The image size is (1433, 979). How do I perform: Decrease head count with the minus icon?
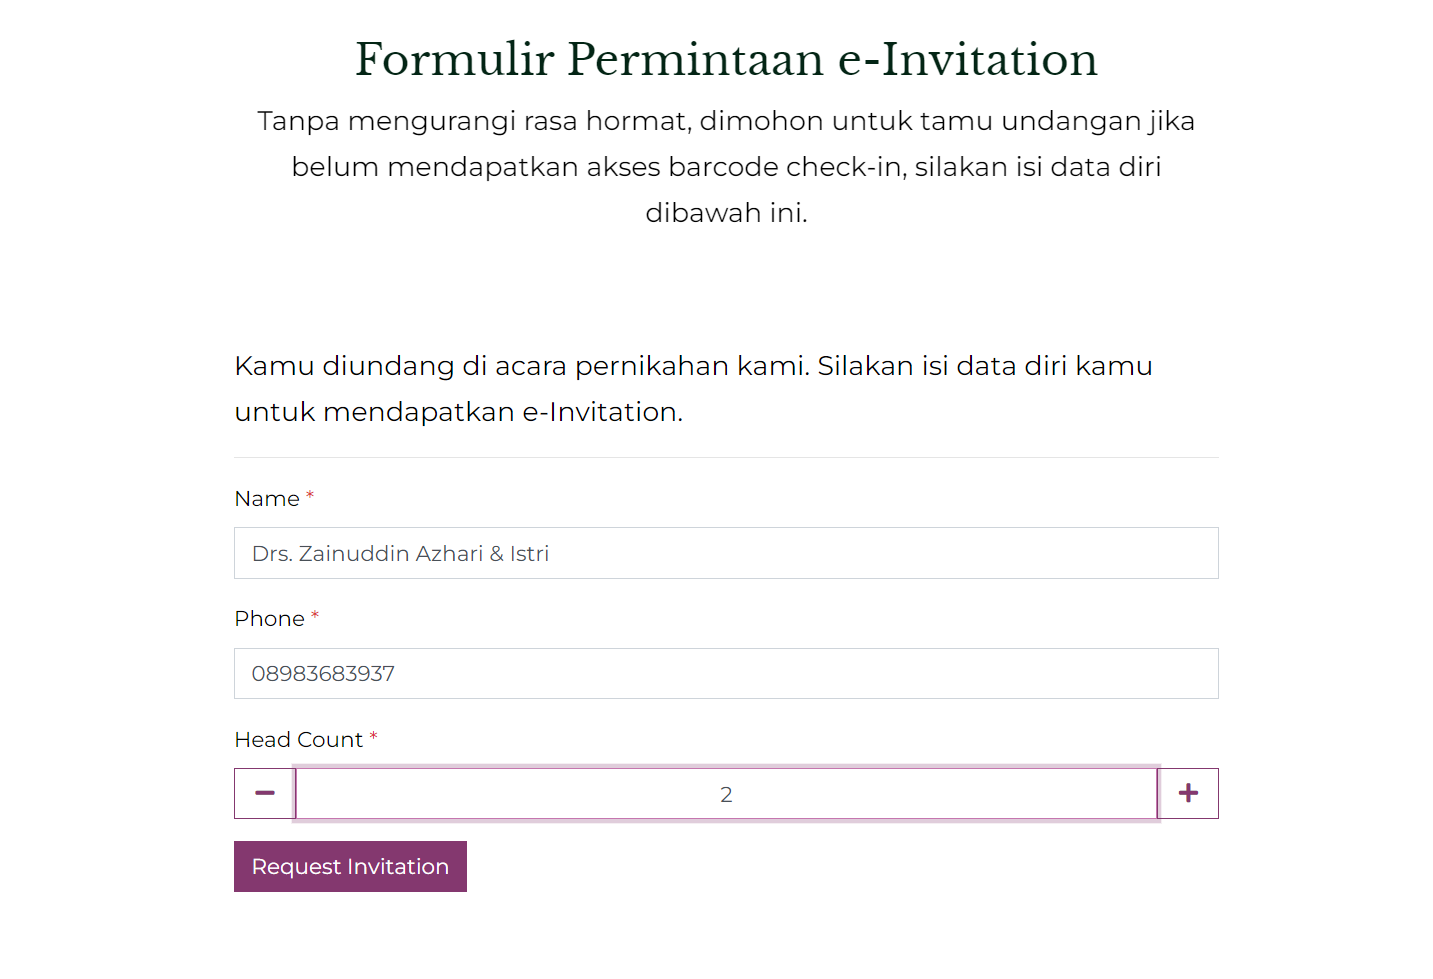pos(265,793)
